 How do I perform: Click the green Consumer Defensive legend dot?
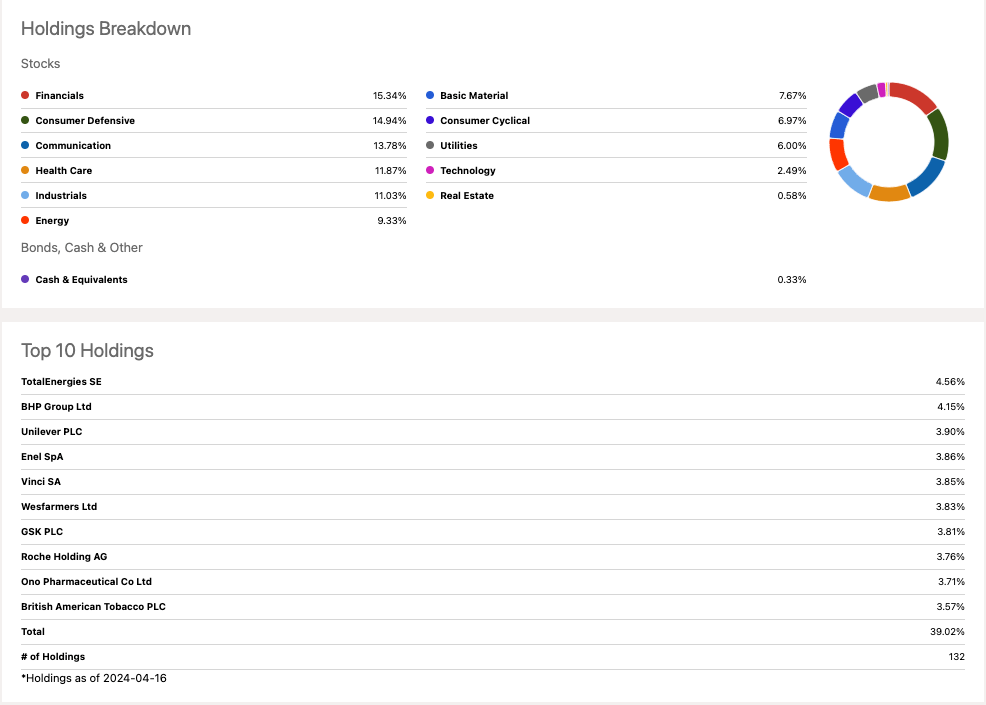[25, 121]
